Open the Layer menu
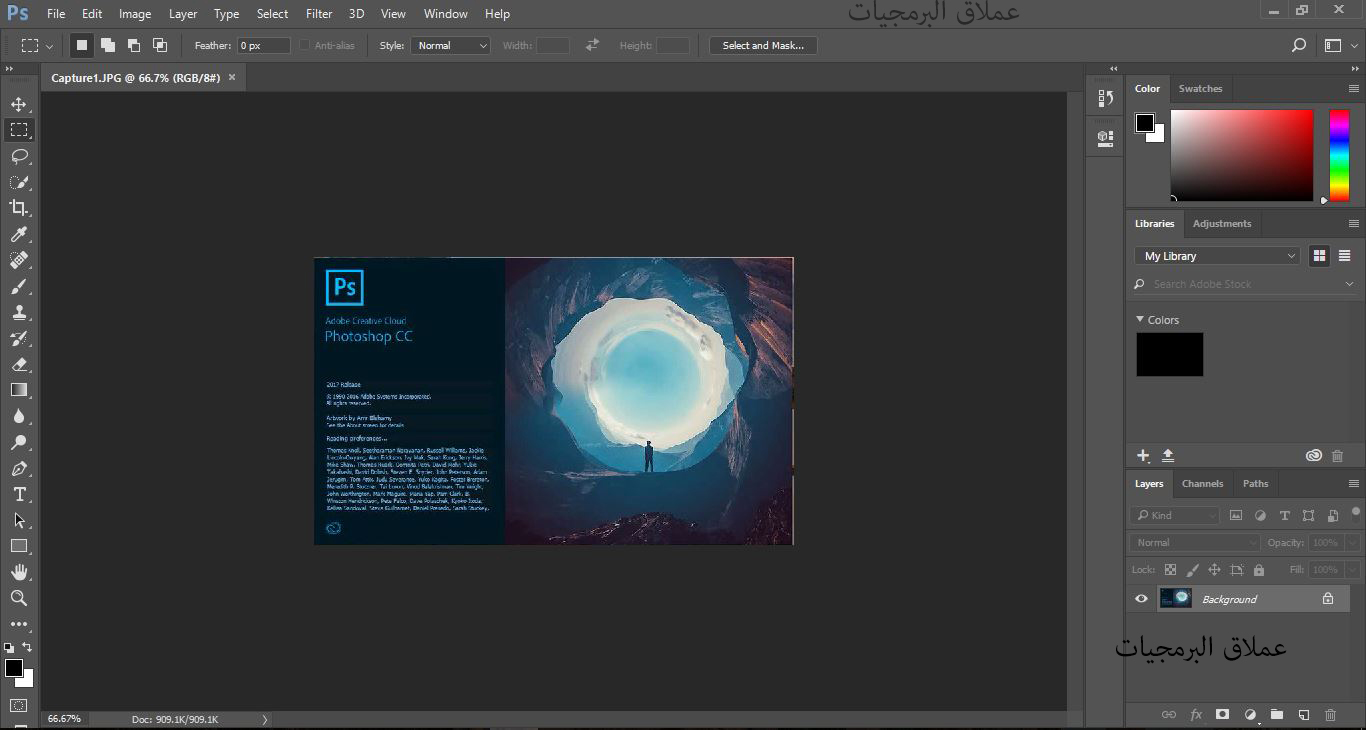The width and height of the screenshot is (1366, 730). (x=183, y=14)
